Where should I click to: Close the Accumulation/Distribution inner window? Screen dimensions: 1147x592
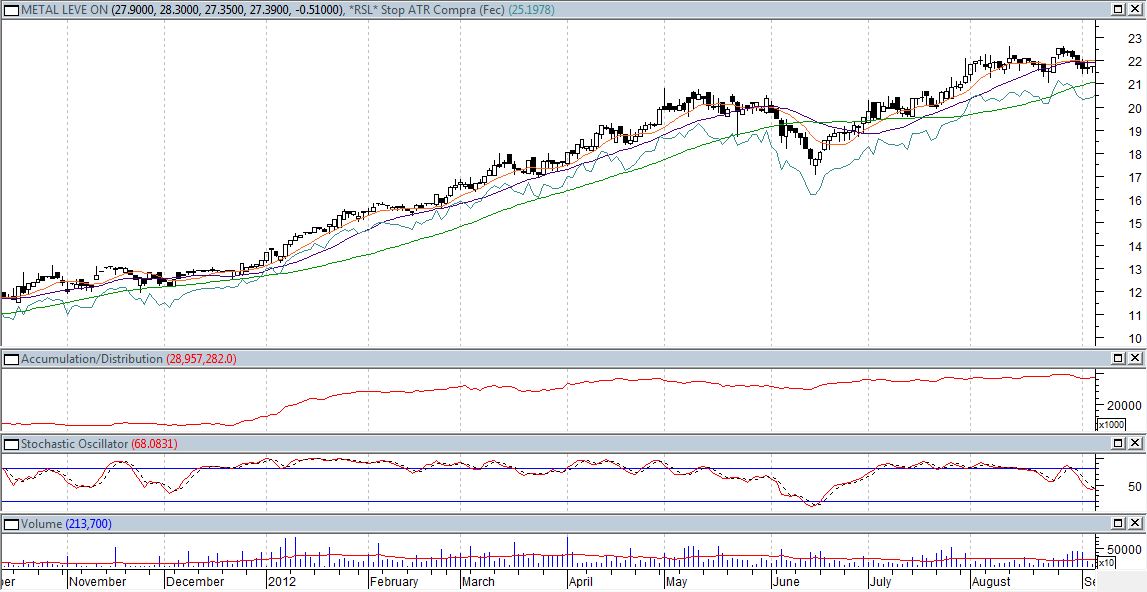[1137, 358]
